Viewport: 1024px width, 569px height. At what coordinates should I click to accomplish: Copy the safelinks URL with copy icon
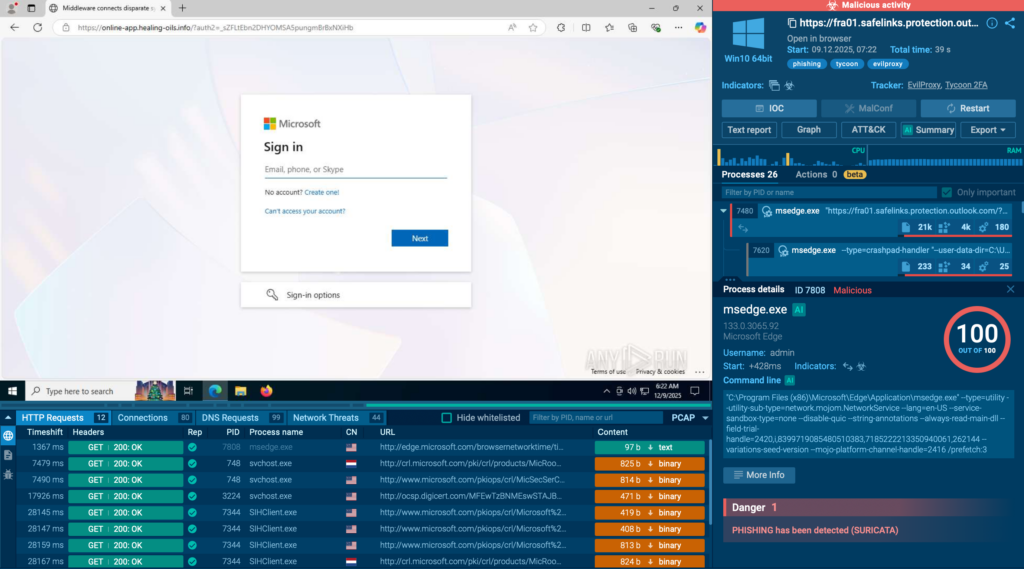(x=792, y=23)
